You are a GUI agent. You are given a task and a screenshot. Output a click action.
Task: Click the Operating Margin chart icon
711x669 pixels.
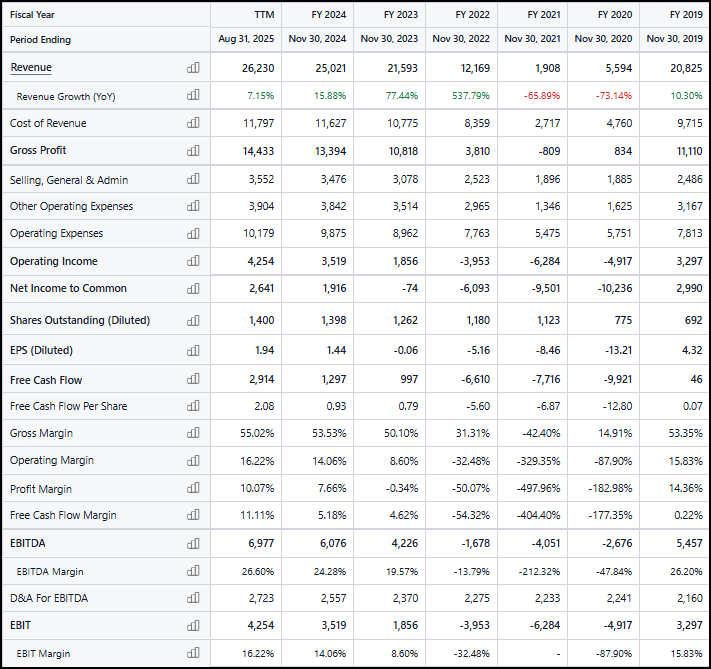point(193,461)
